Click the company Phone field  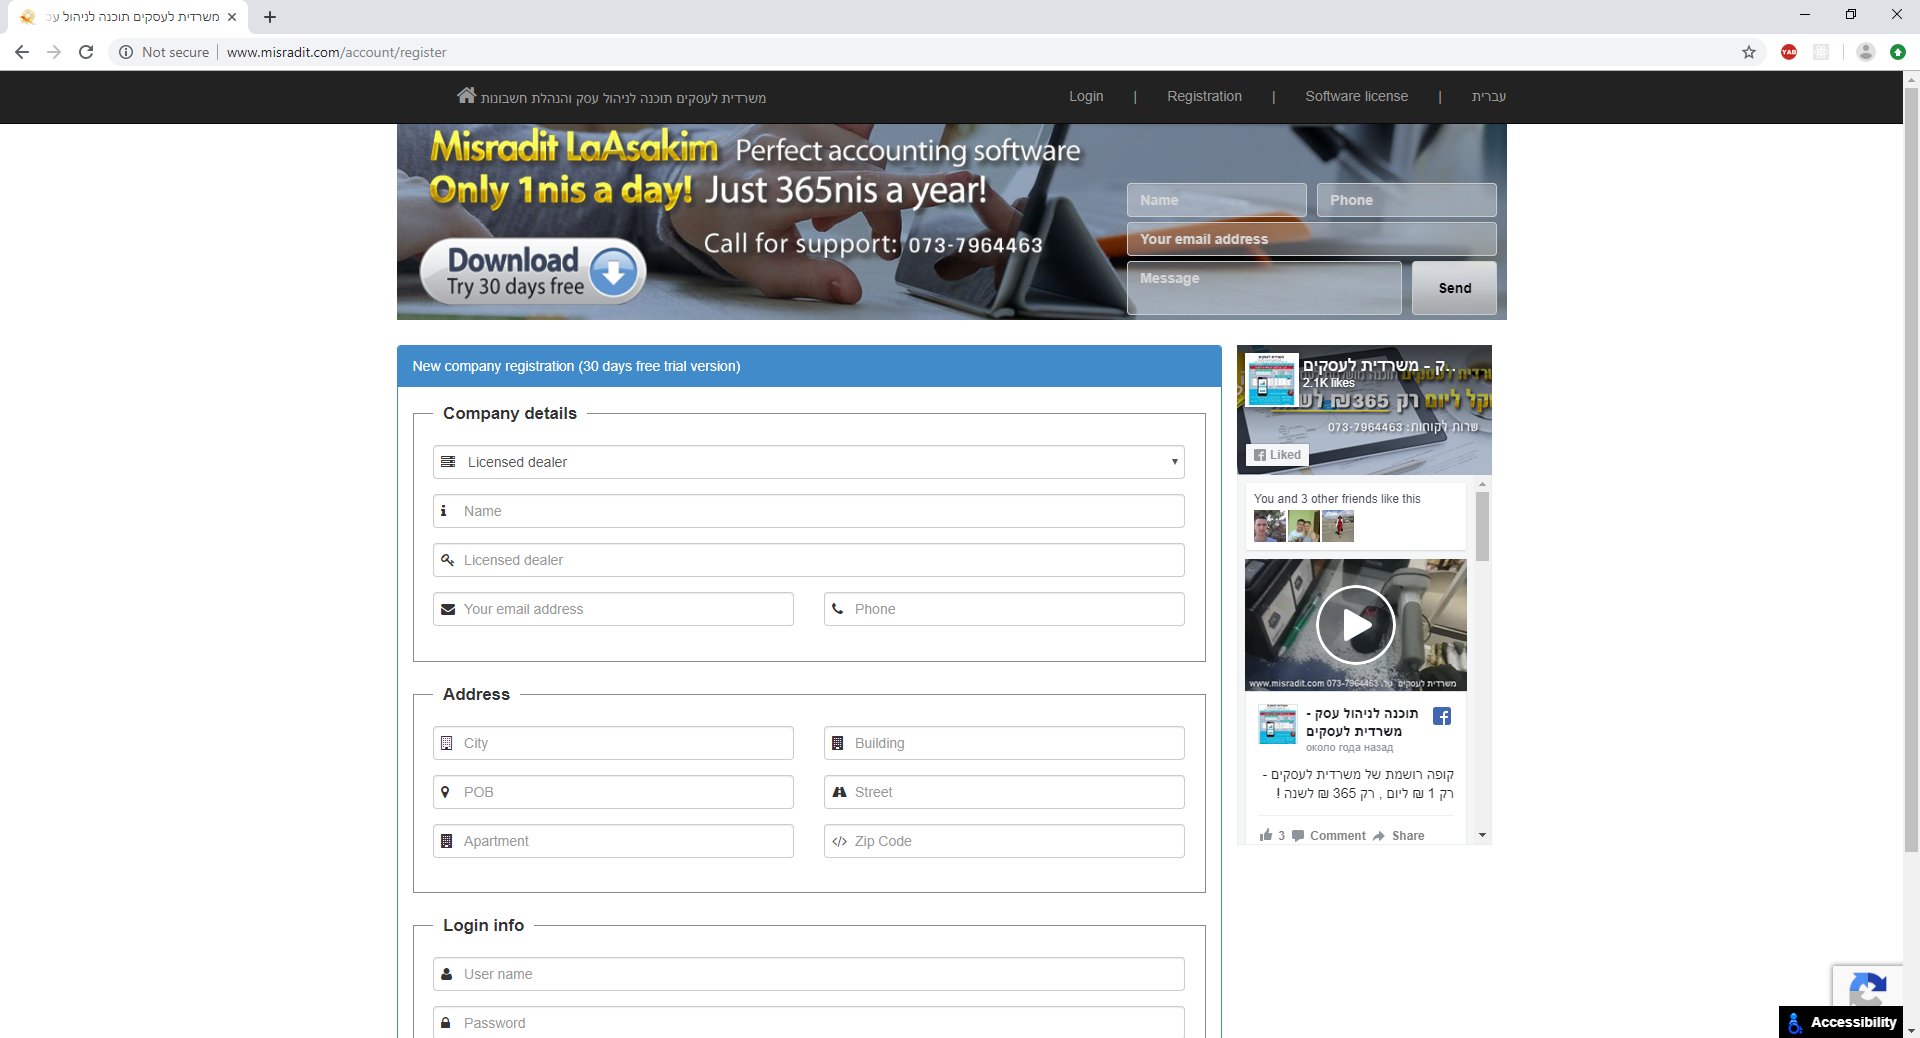pyautogui.click(x=1004, y=609)
